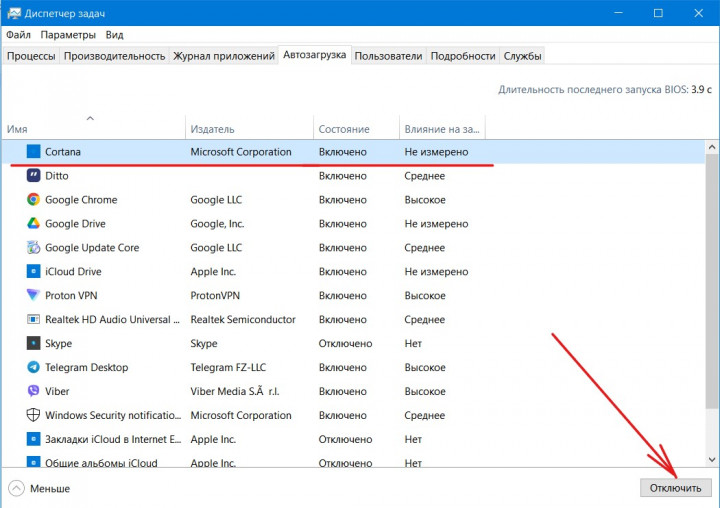Click the Windows Security notification shield icon

(33, 416)
